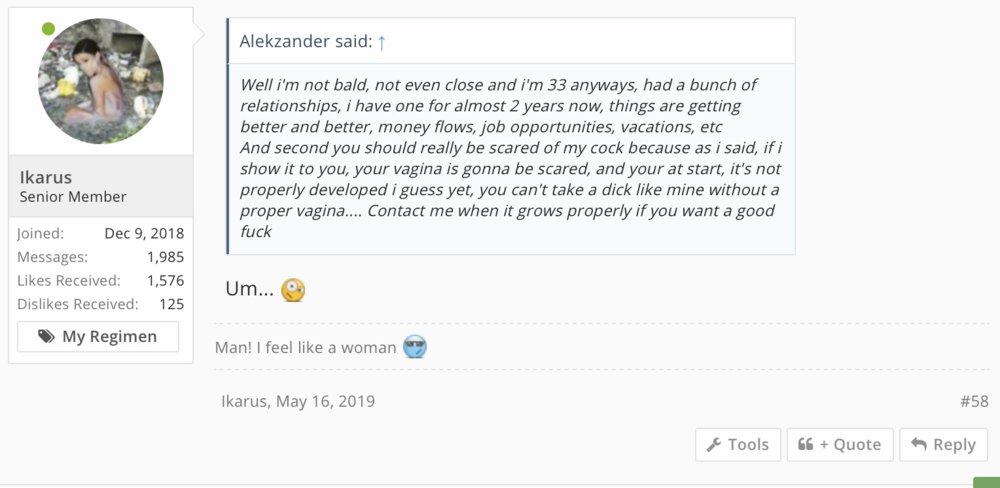
Task: Click the "Senior Member" user title
Action: coord(73,197)
